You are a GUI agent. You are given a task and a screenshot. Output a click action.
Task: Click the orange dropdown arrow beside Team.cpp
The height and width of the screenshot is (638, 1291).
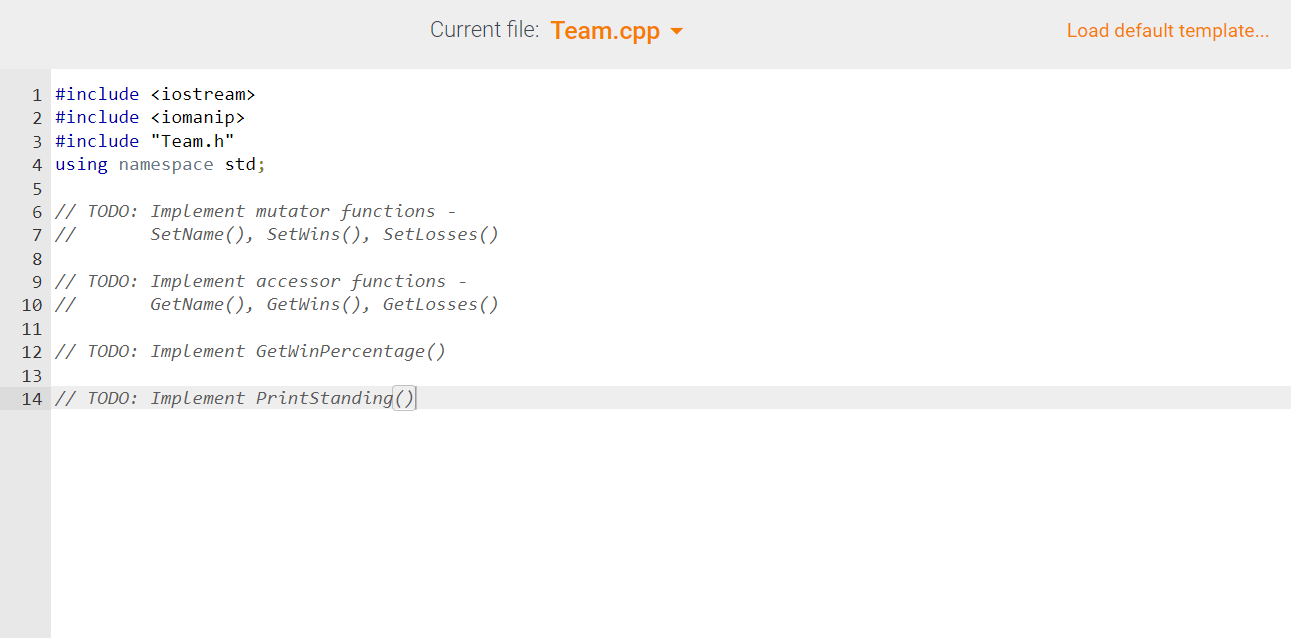click(677, 31)
